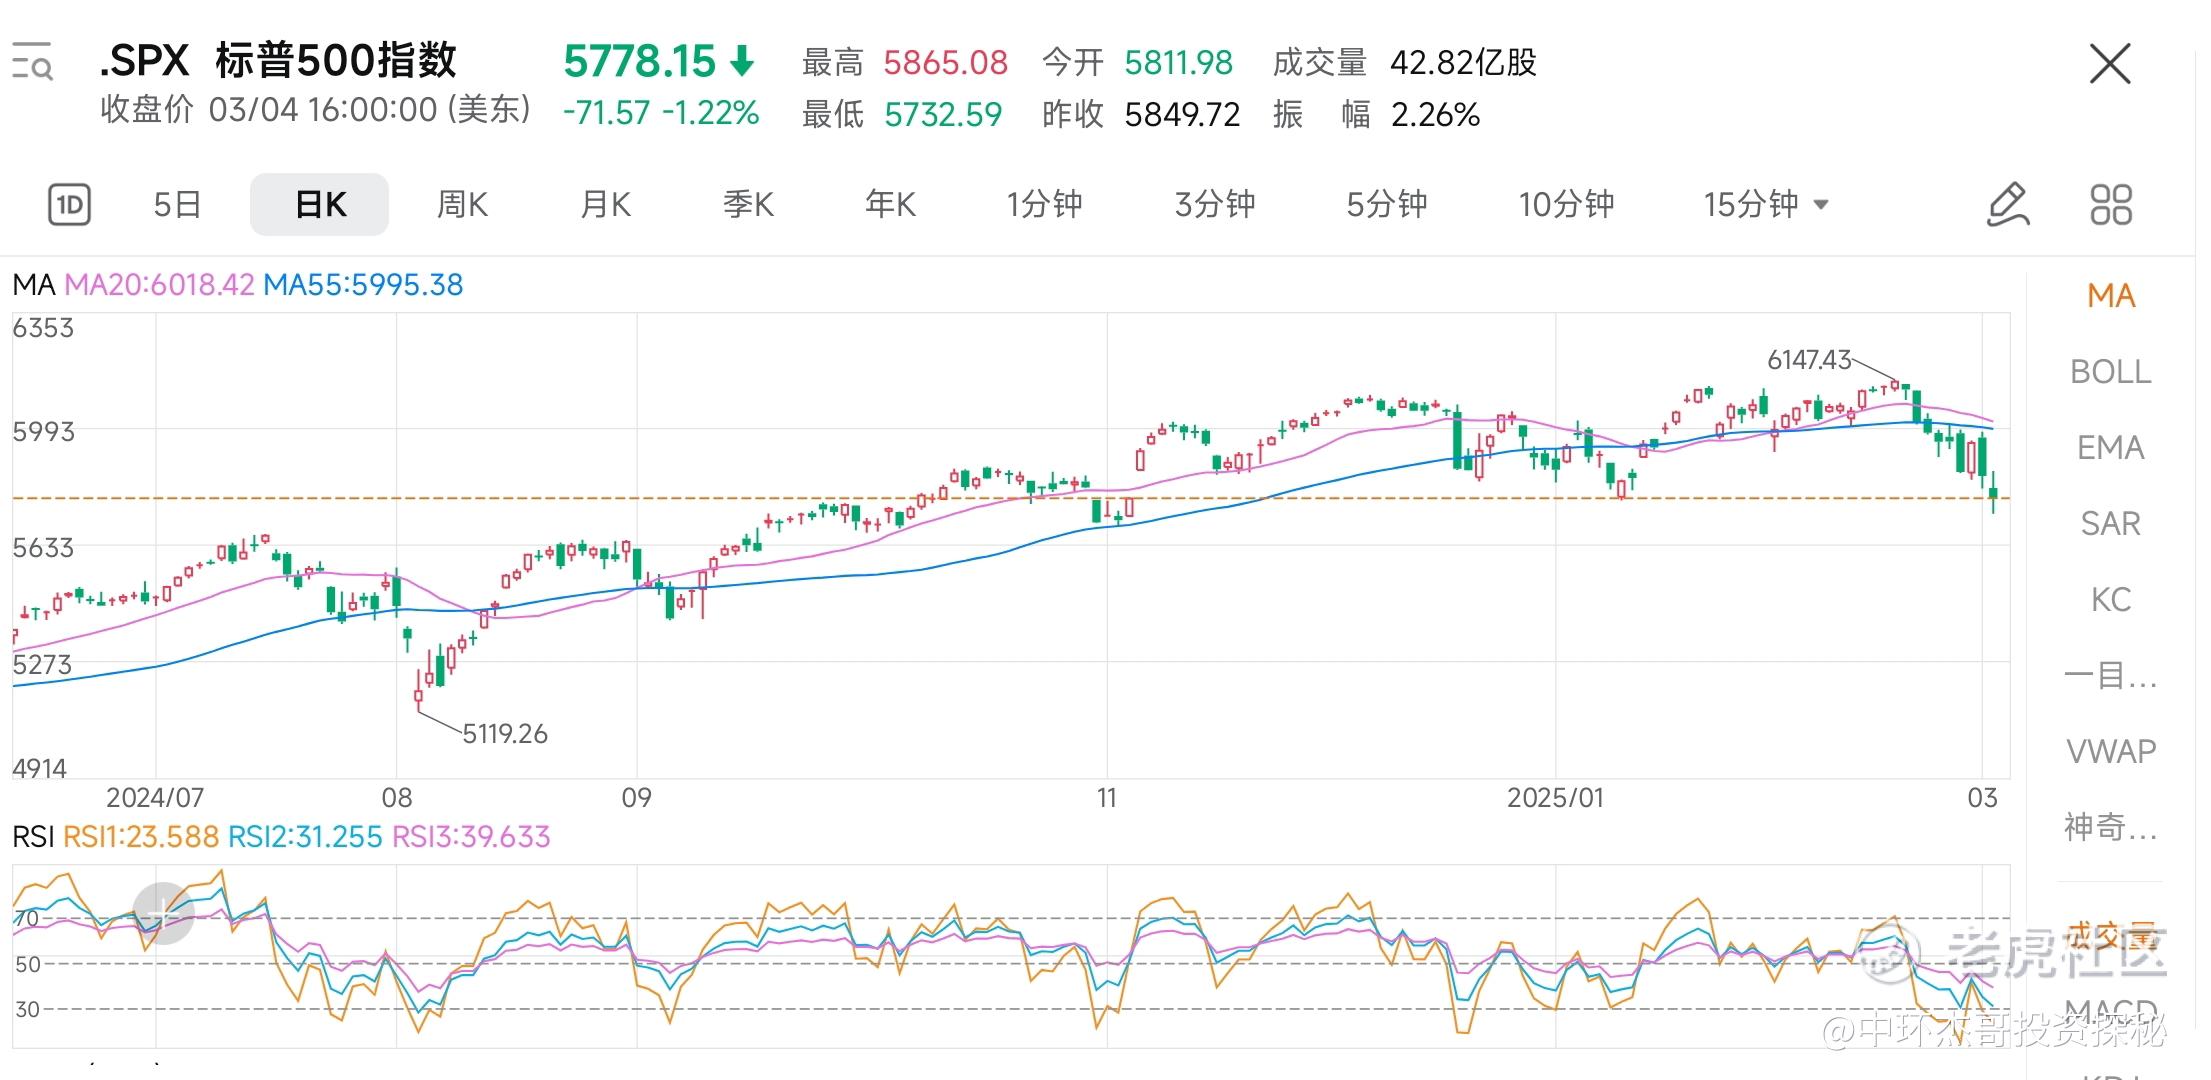The image size is (2211, 1080).
Task: Select the 日K daily candlestick tab
Action: point(320,205)
